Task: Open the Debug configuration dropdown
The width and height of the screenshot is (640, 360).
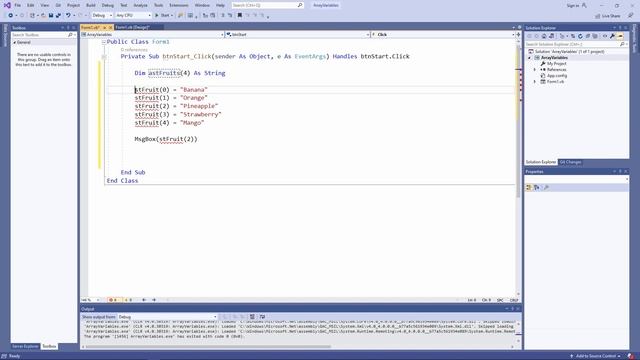Action: tap(102, 15)
